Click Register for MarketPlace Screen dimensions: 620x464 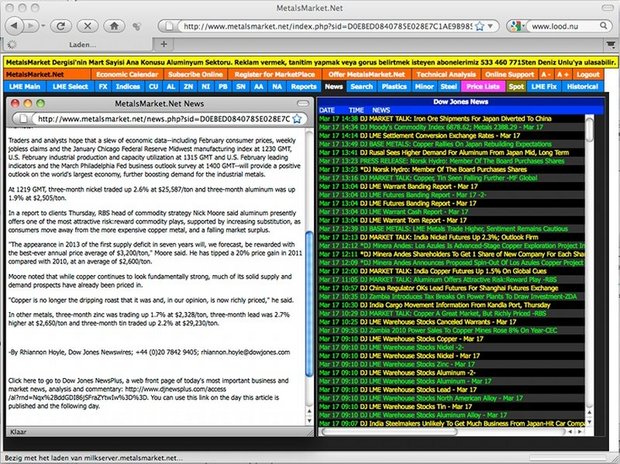[275, 74]
